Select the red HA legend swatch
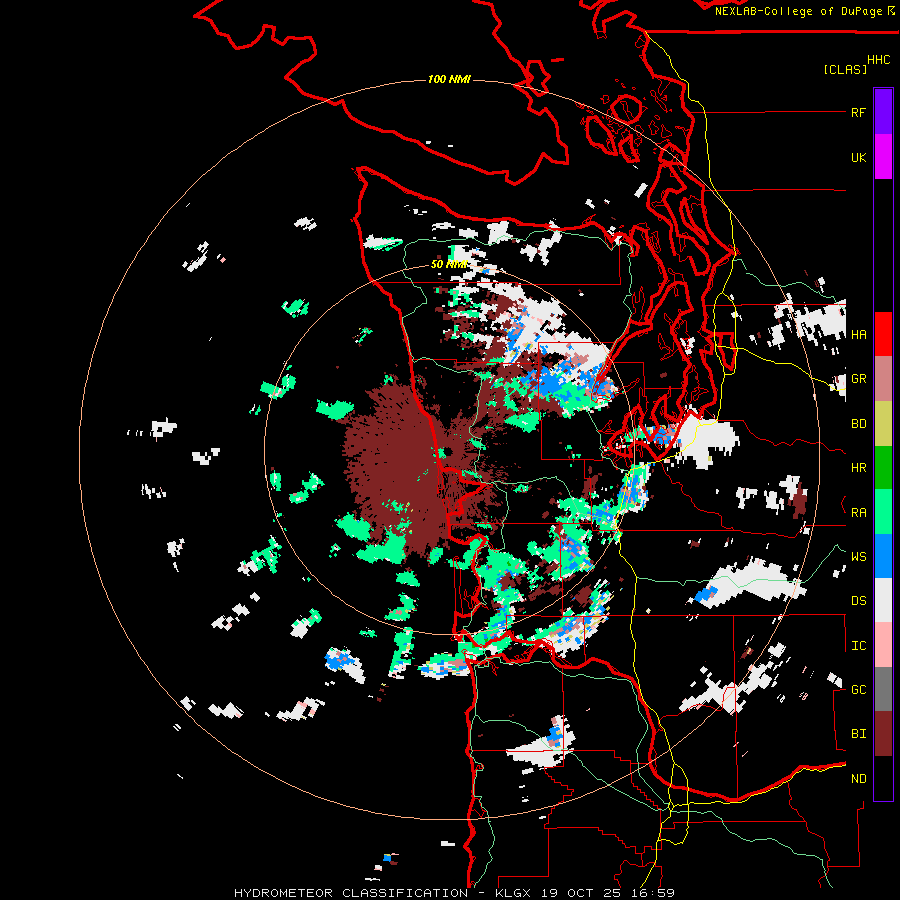 [x=883, y=334]
